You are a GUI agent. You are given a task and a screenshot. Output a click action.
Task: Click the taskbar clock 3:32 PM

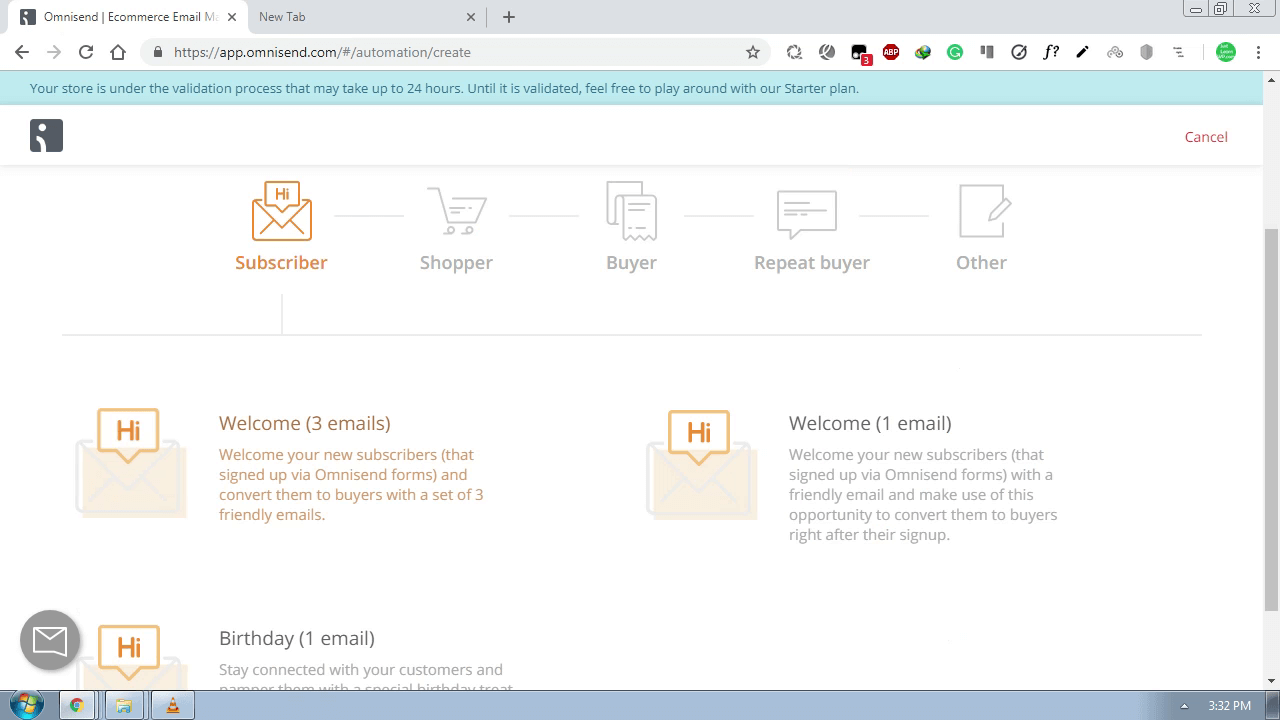[1229, 705]
